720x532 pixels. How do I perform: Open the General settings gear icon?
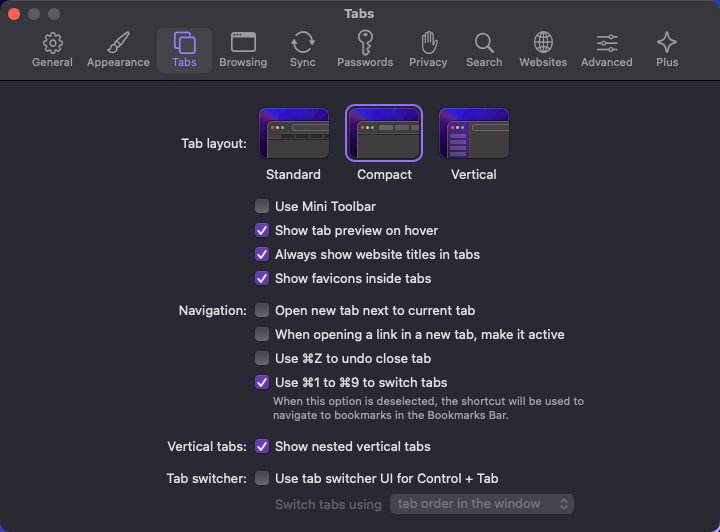click(52, 43)
